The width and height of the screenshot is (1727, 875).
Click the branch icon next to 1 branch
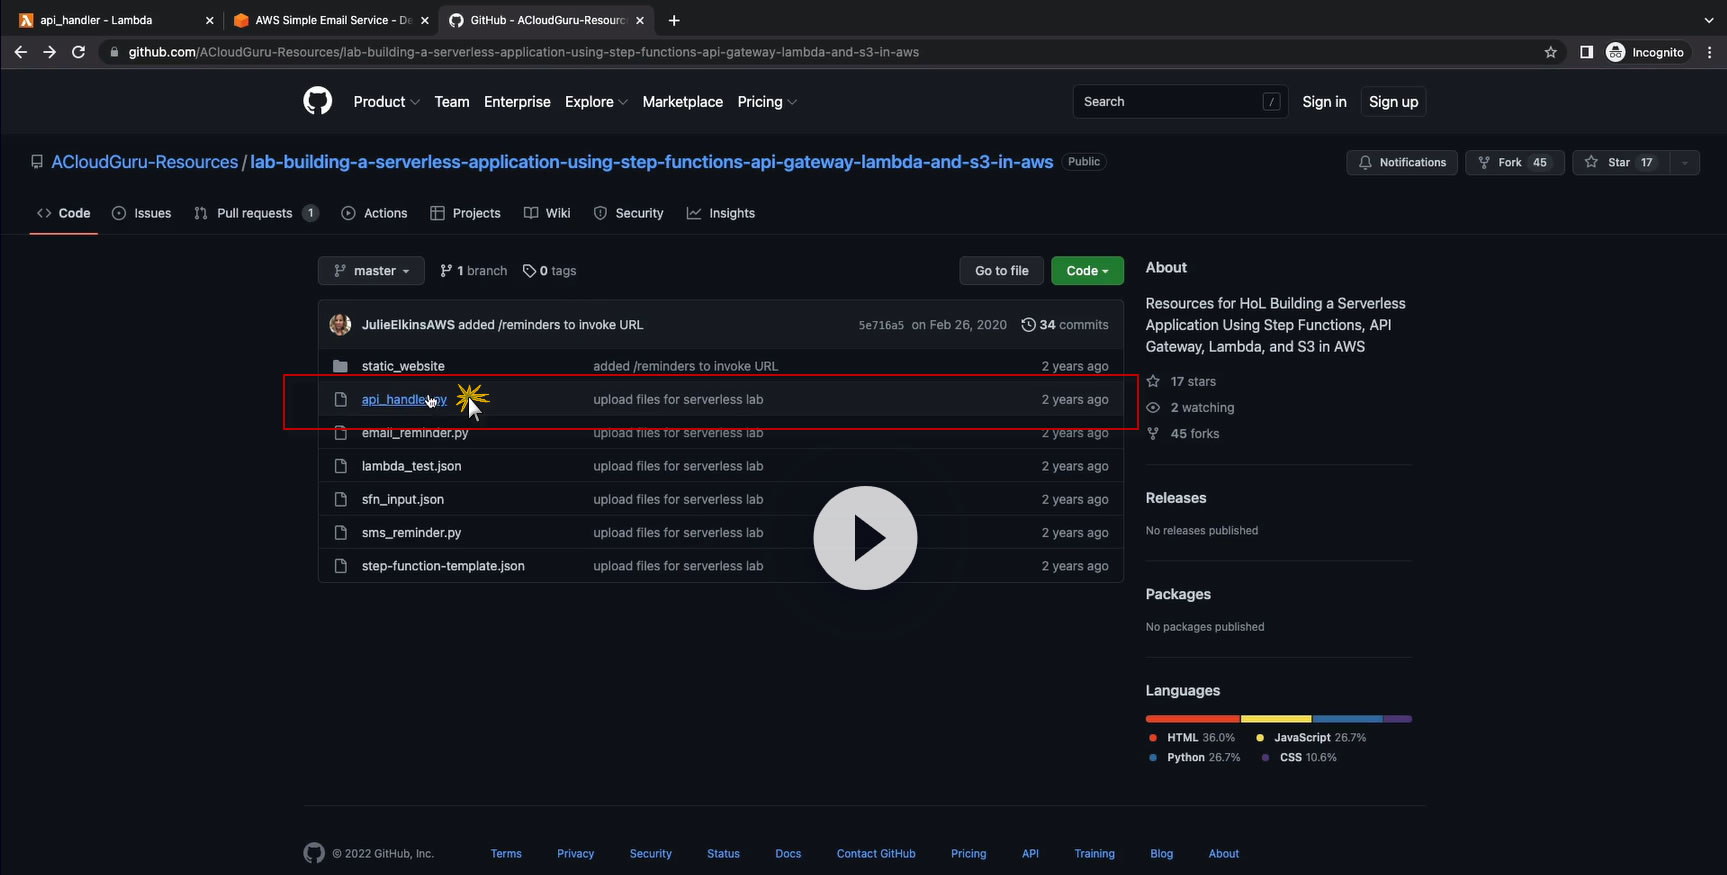point(446,271)
